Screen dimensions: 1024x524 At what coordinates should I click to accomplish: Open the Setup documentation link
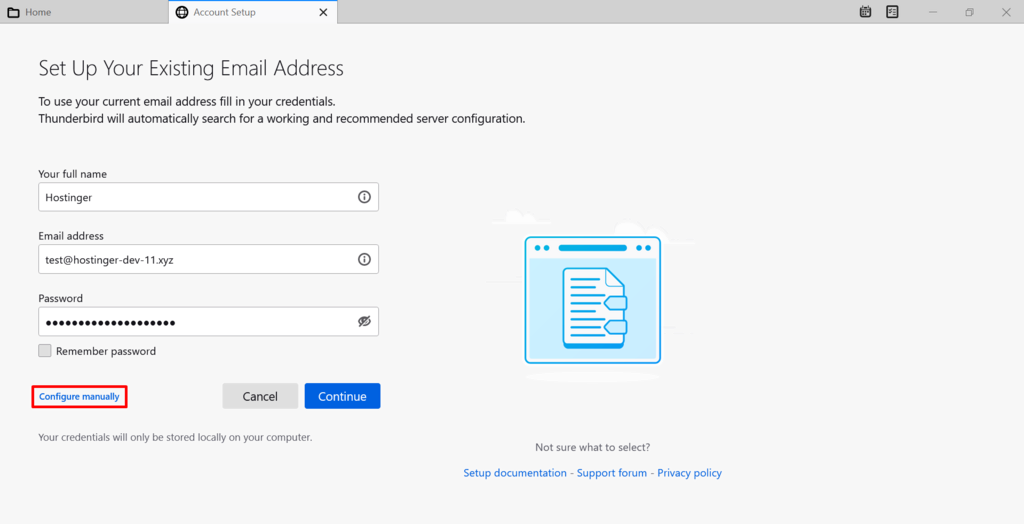tap(515, 473)
